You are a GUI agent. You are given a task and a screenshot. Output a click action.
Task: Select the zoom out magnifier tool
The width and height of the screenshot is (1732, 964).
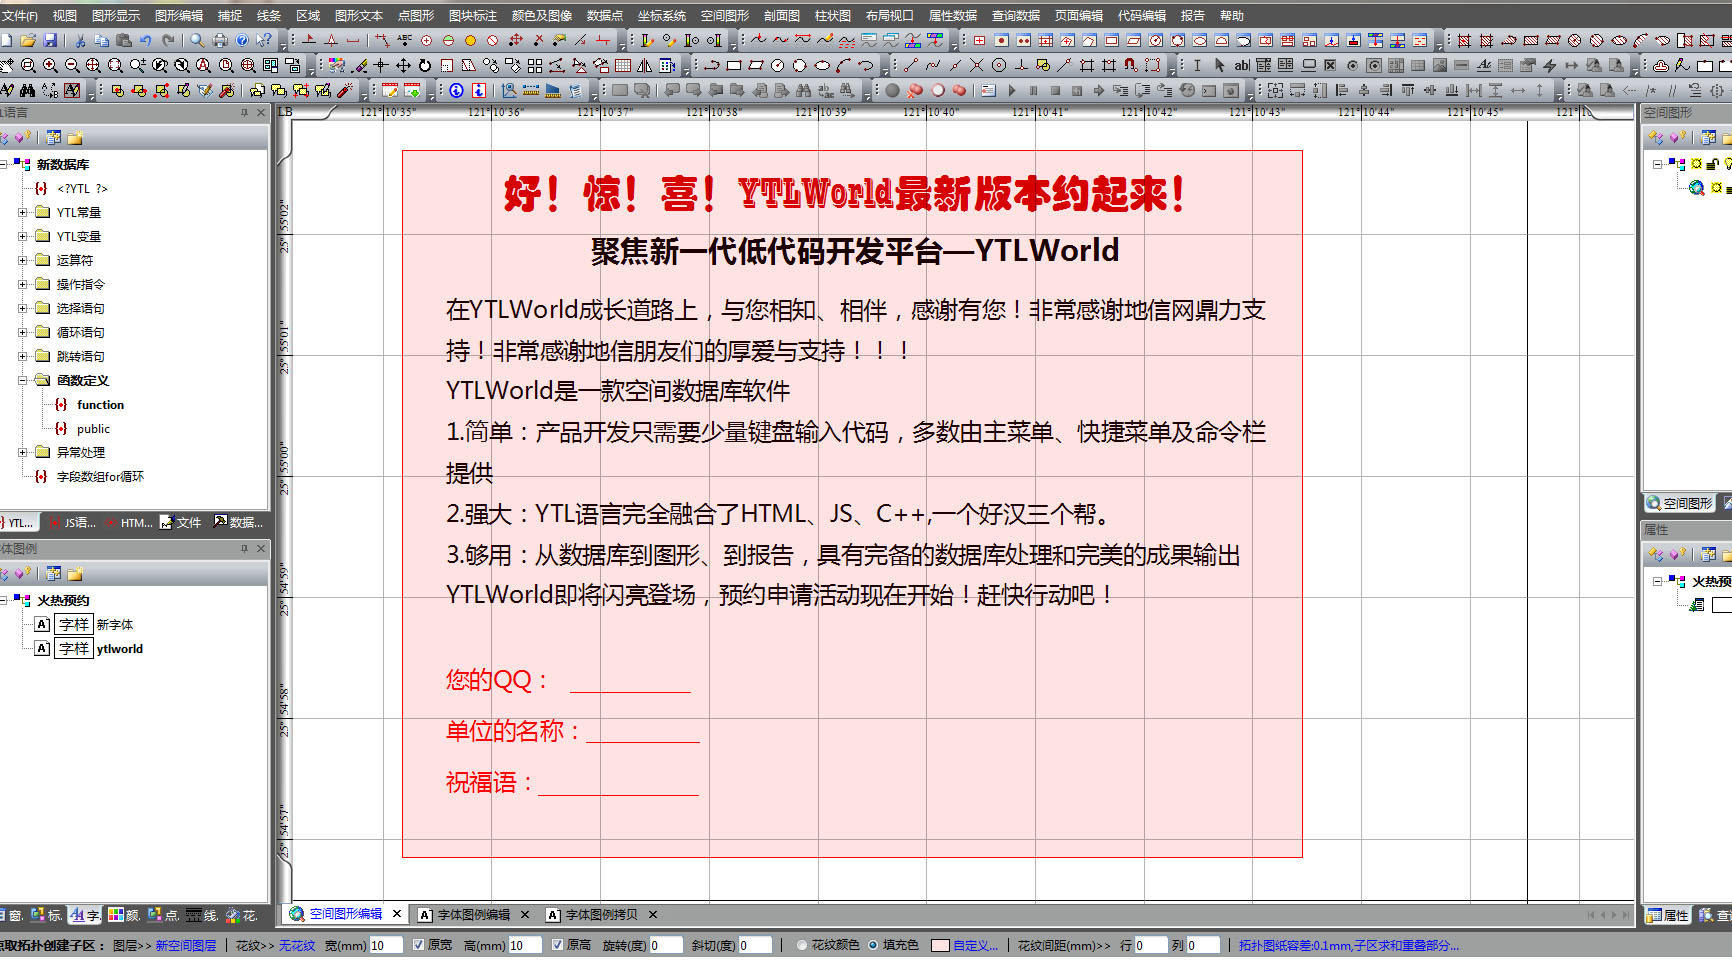pos(72,65)
